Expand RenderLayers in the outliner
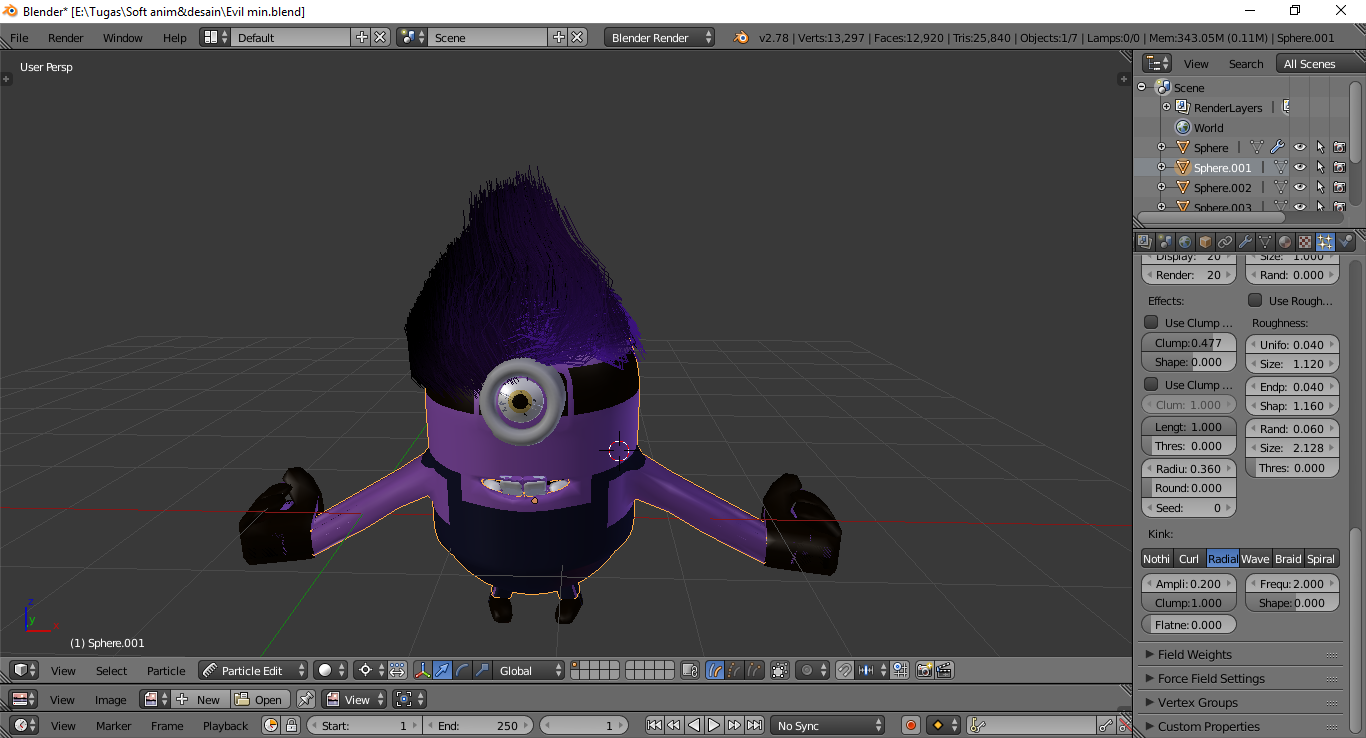 [1166, 107]
